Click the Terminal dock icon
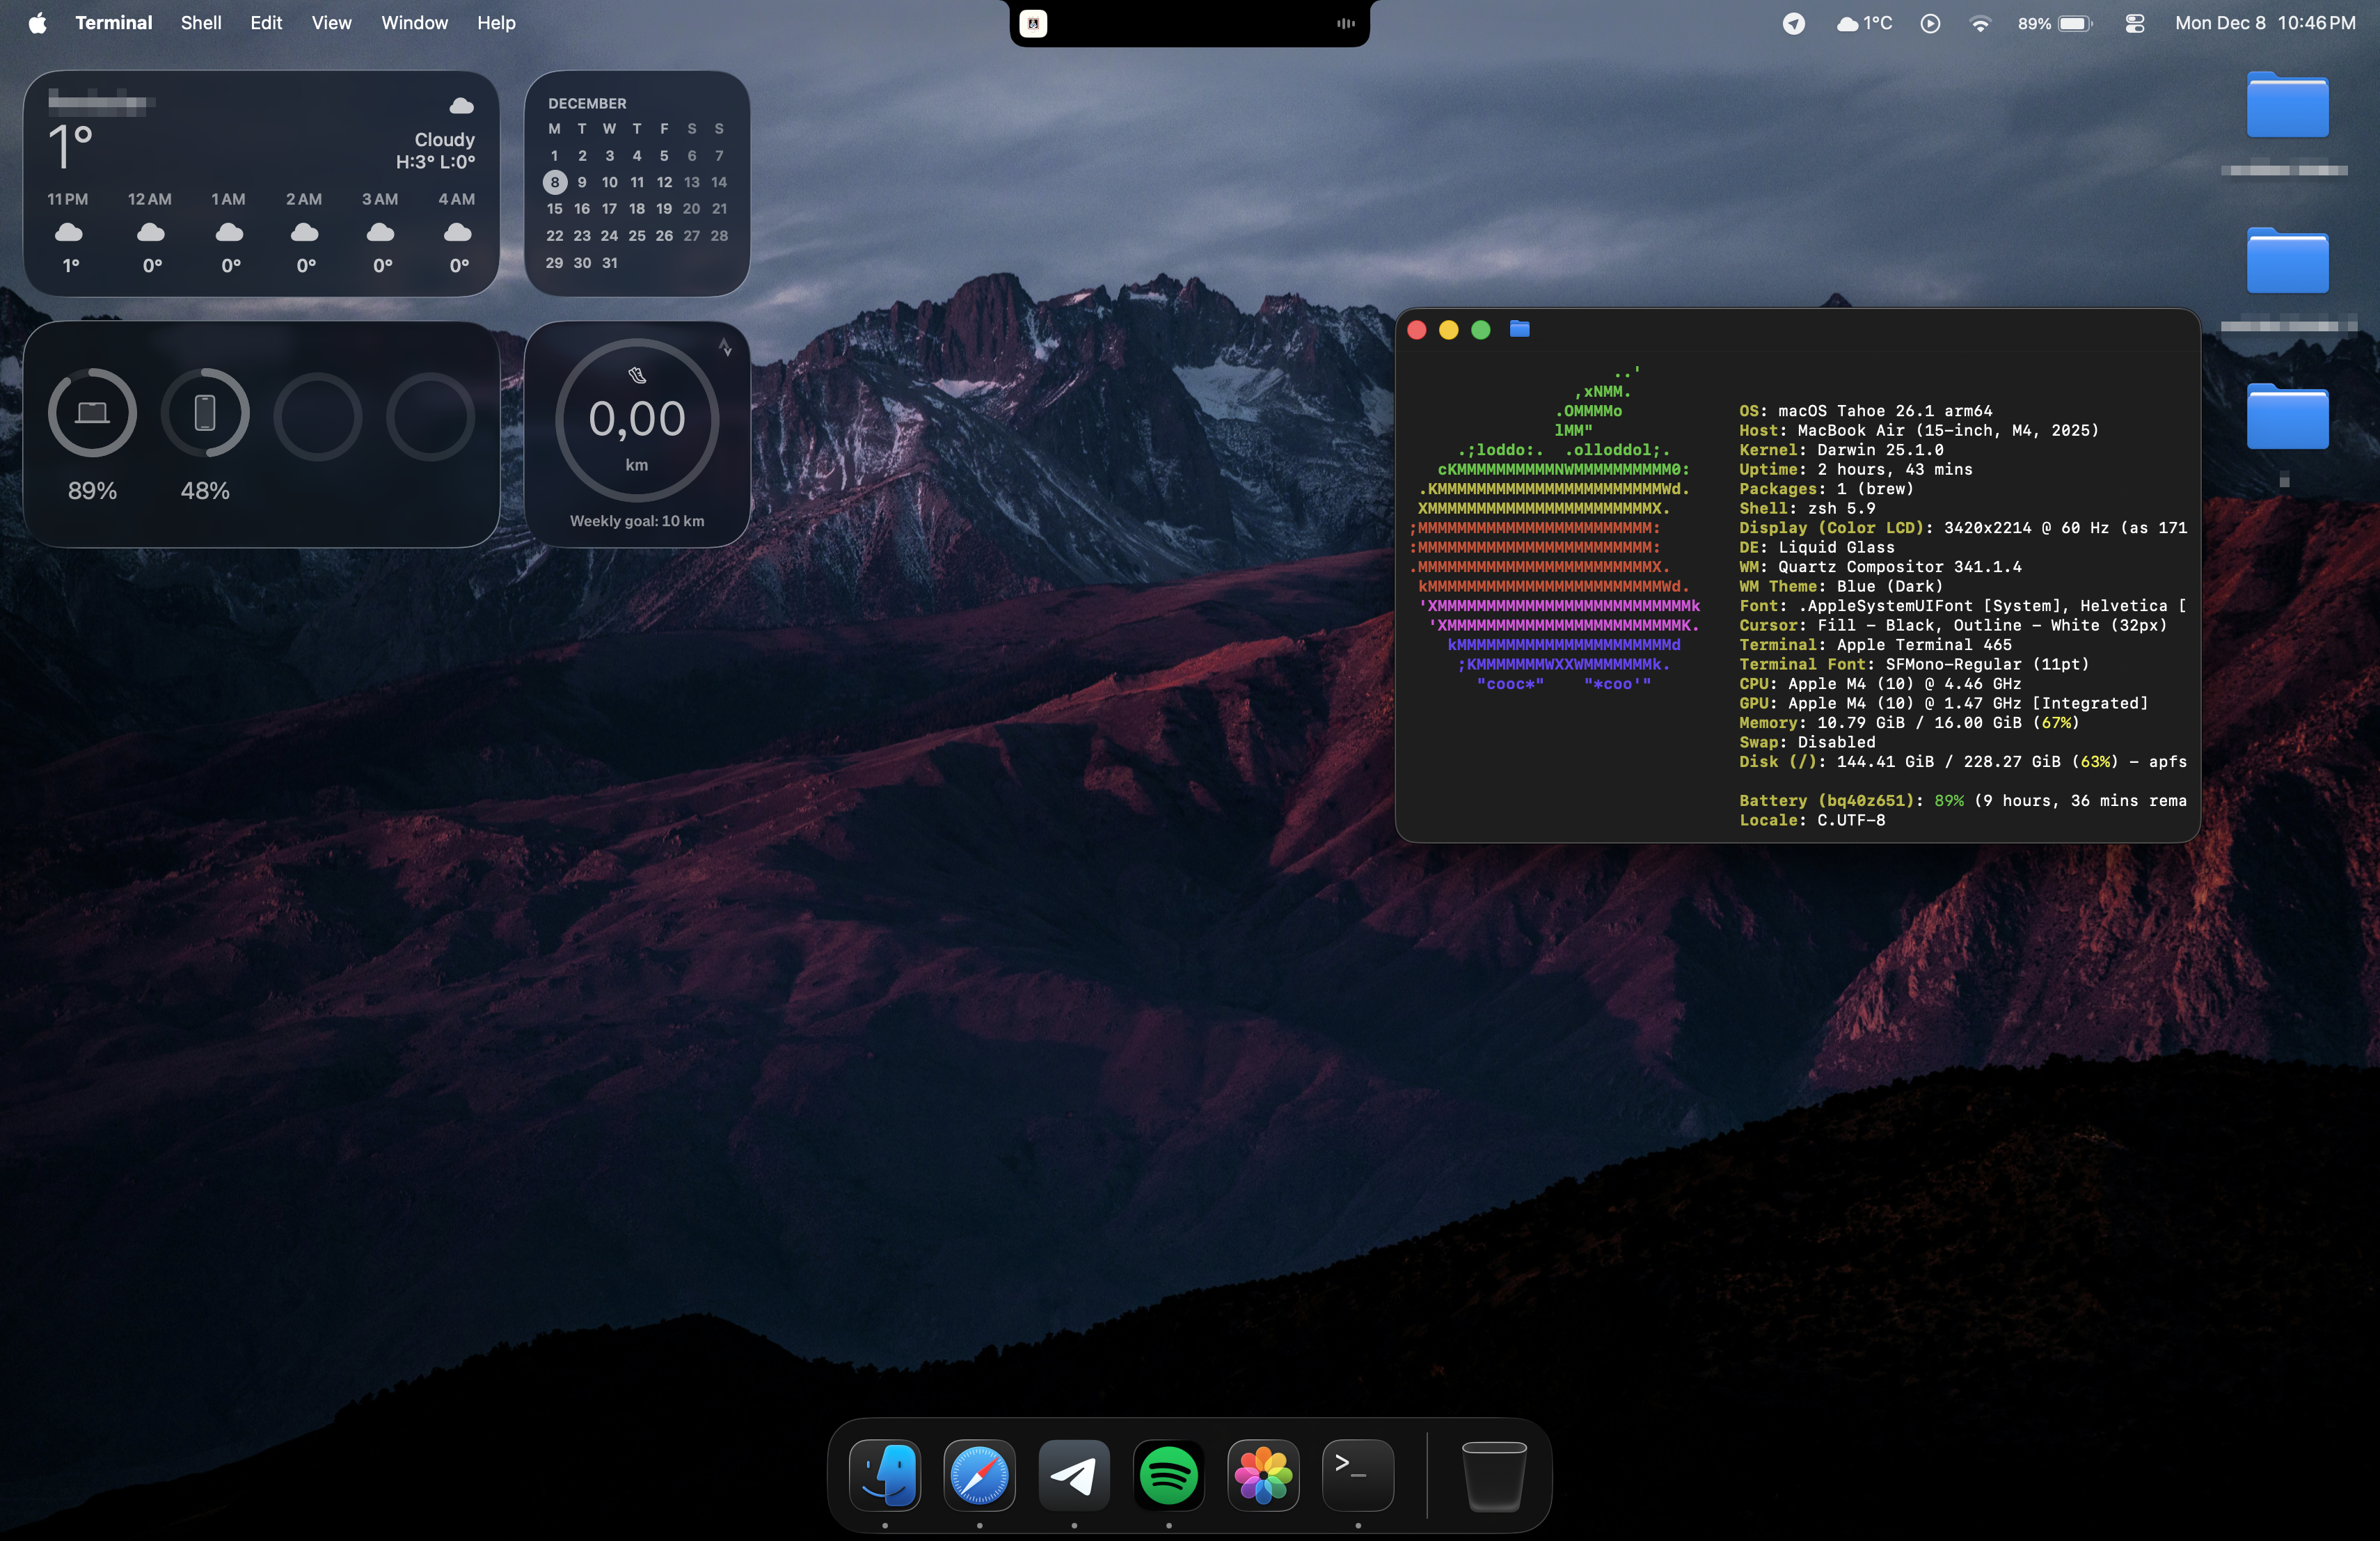2380x1541 pixels. [x=1357, y=1475]
